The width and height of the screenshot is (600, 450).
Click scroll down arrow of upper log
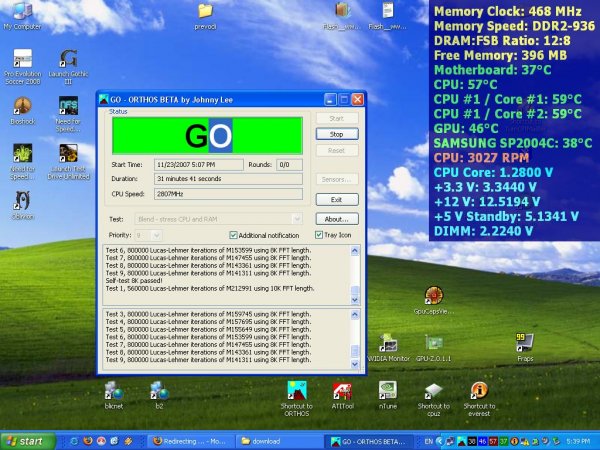point(355,299)
